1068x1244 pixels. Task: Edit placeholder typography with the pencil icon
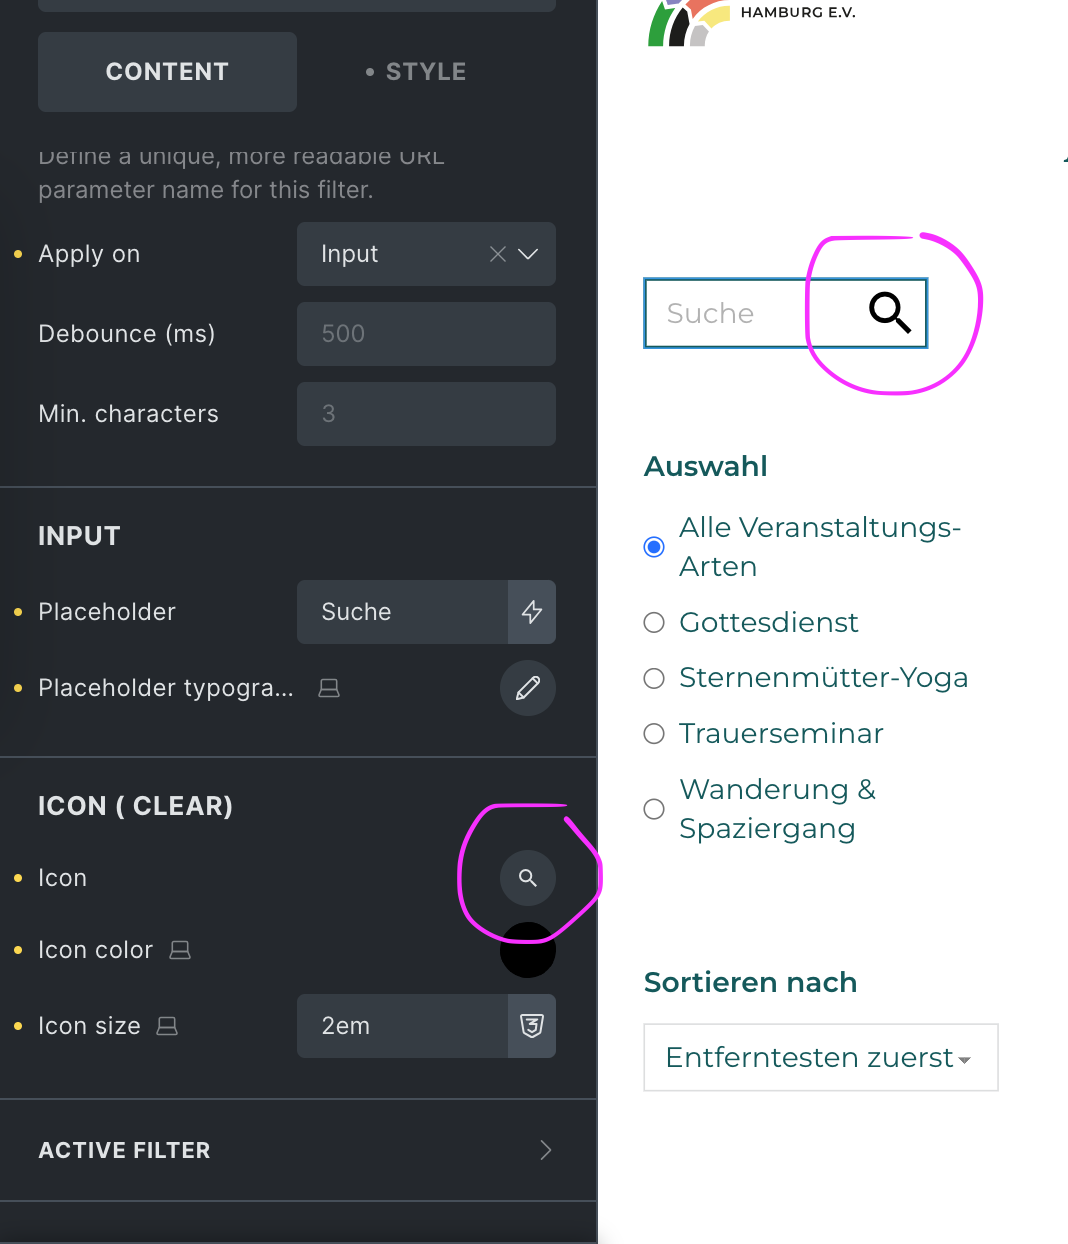point(528,688)
